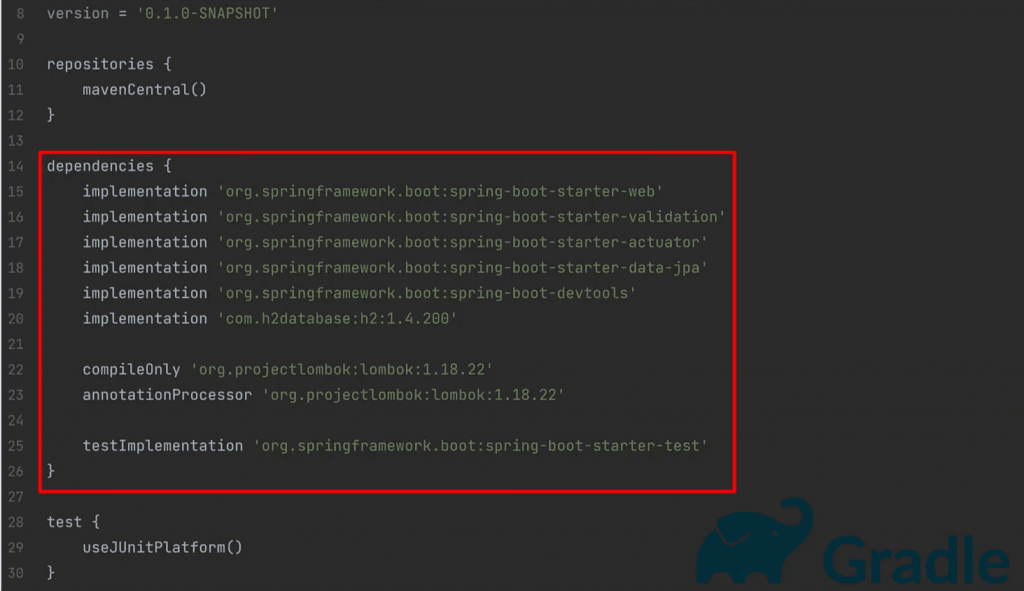Click the testImplementation keyword
This screenshot has height=591, width=1024.
(162, 446)
